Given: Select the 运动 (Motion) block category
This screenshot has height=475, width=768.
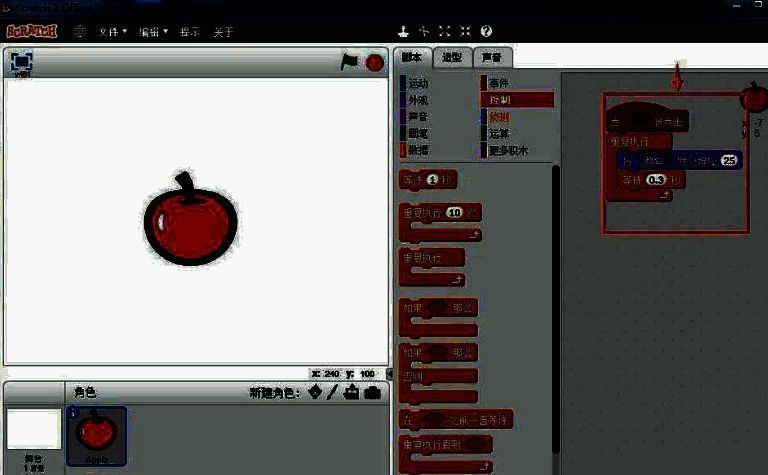Looking at the screenshot, I should 416,84.
